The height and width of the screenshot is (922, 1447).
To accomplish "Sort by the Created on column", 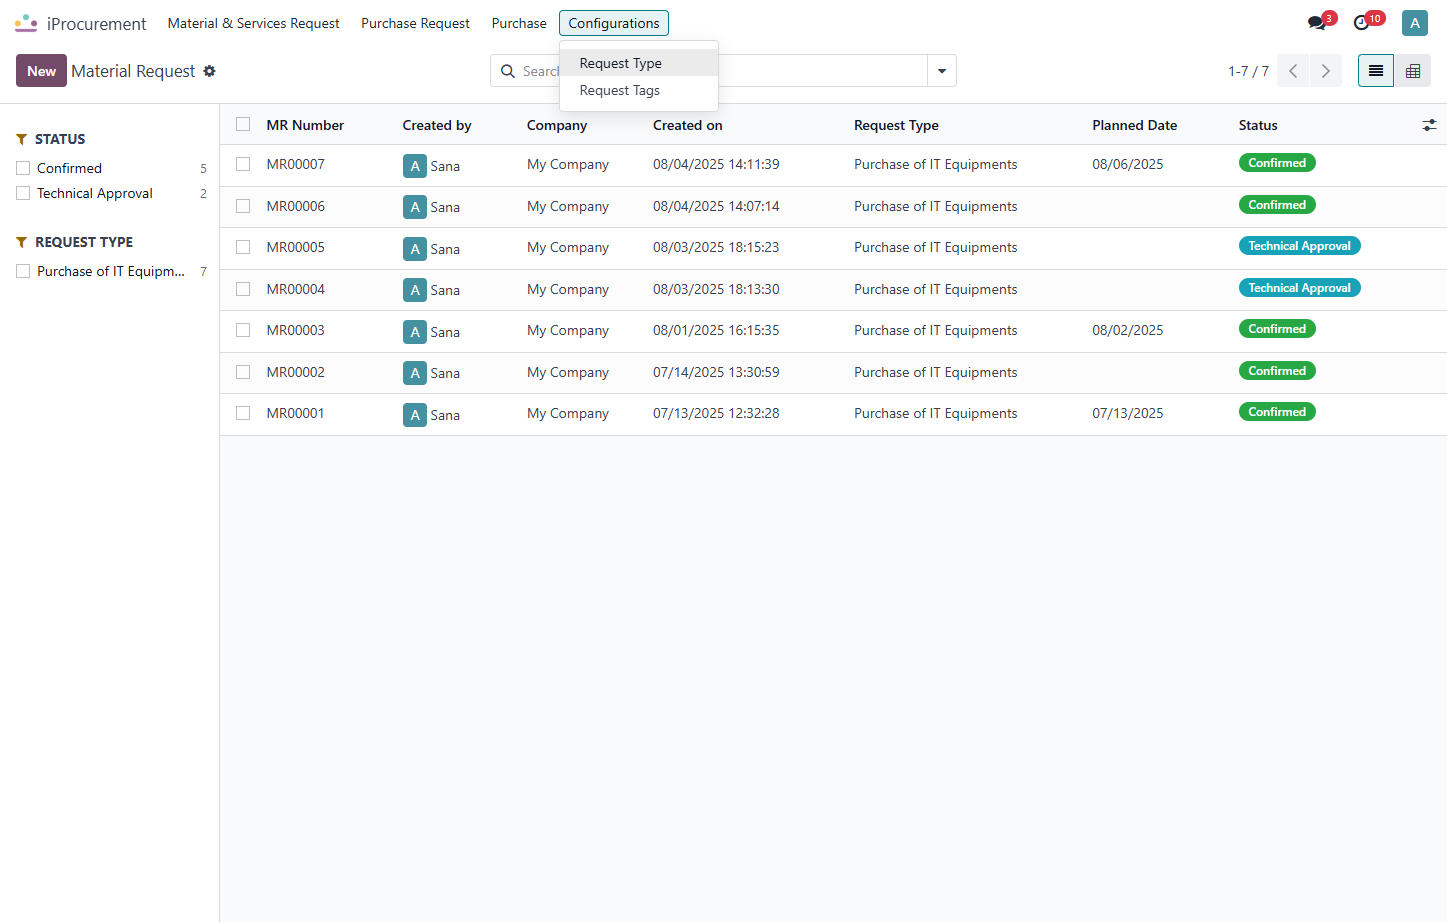I will click(688, 125).
